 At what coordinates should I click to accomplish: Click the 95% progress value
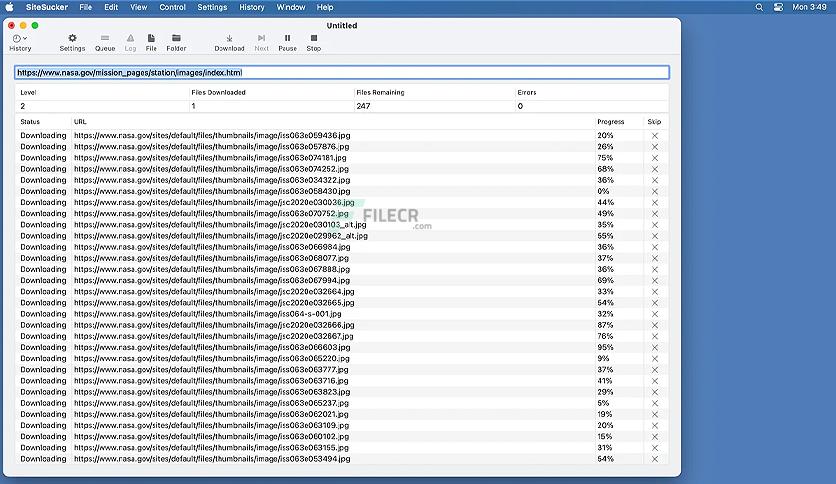[605, 348]
